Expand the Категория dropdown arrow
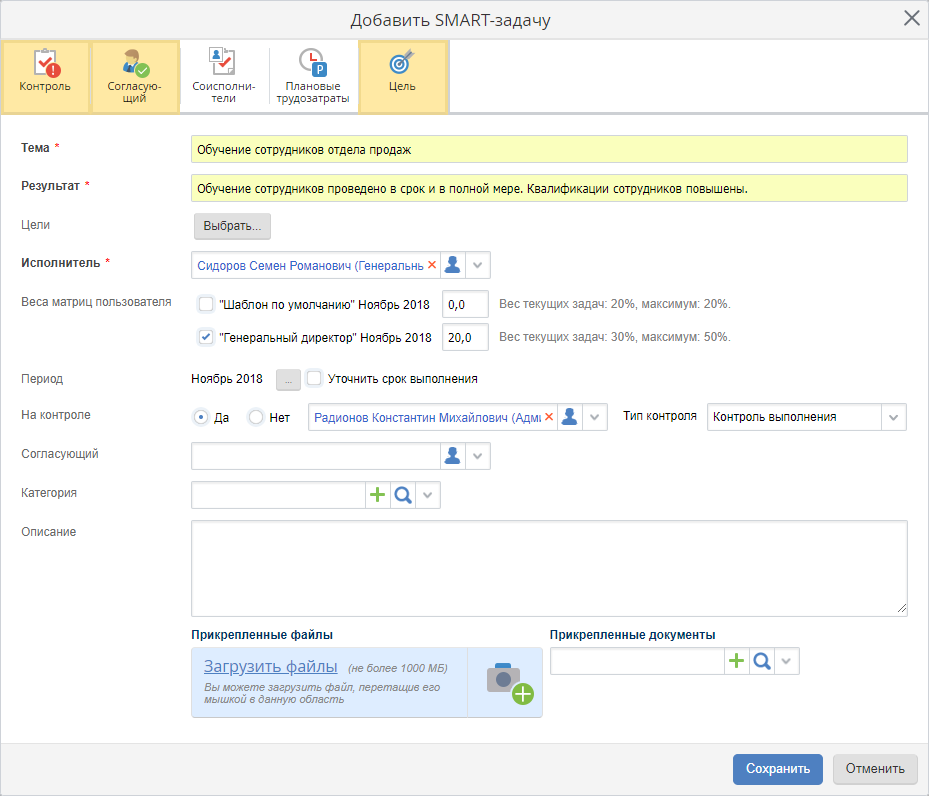The height and width of the screenshot is (796, 929). coord(428,495)
